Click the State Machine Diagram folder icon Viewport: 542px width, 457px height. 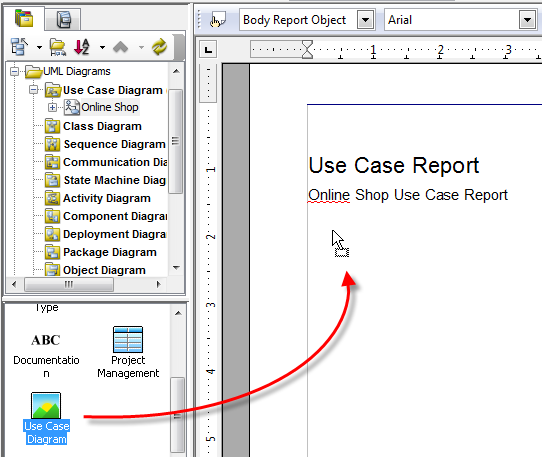click(53, 180)
